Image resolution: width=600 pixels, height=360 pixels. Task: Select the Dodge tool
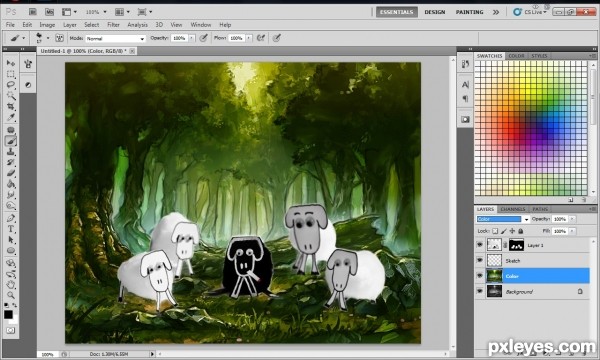point(11,206)
